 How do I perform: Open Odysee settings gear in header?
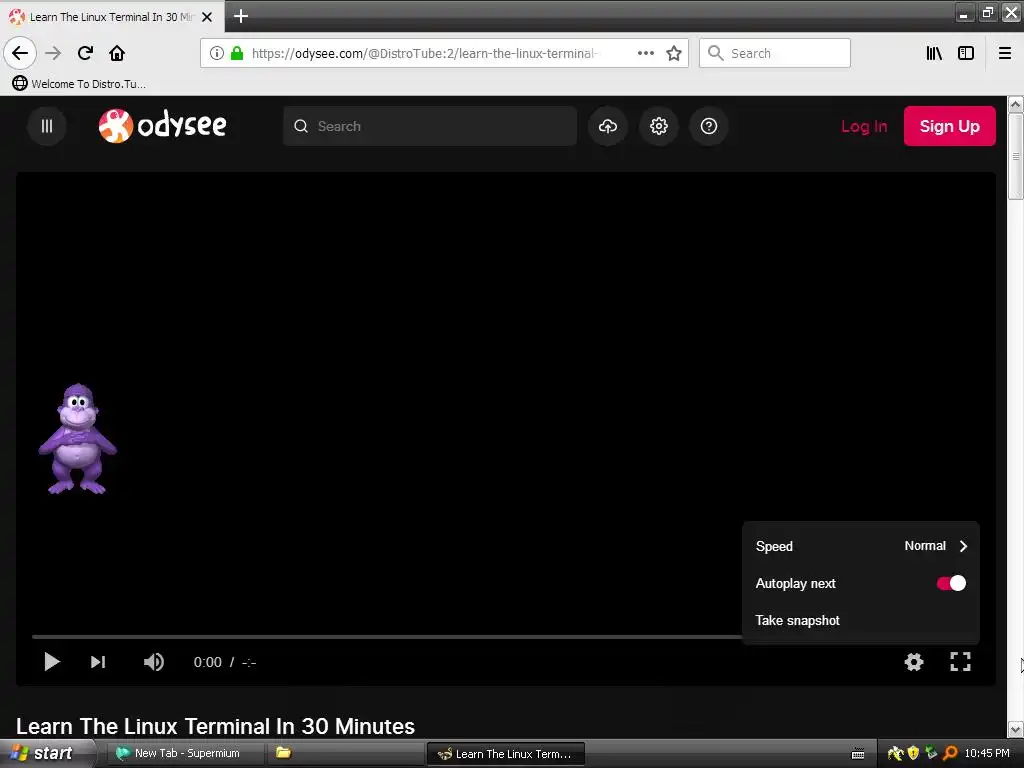coord(658,126)
